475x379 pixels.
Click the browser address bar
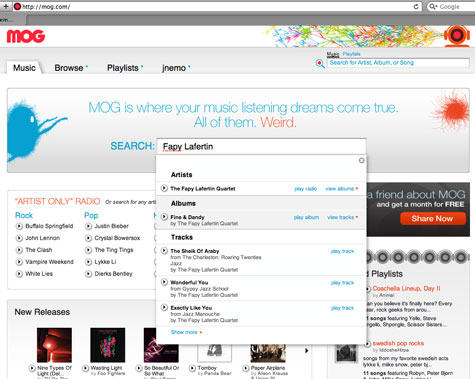[217, 7]
